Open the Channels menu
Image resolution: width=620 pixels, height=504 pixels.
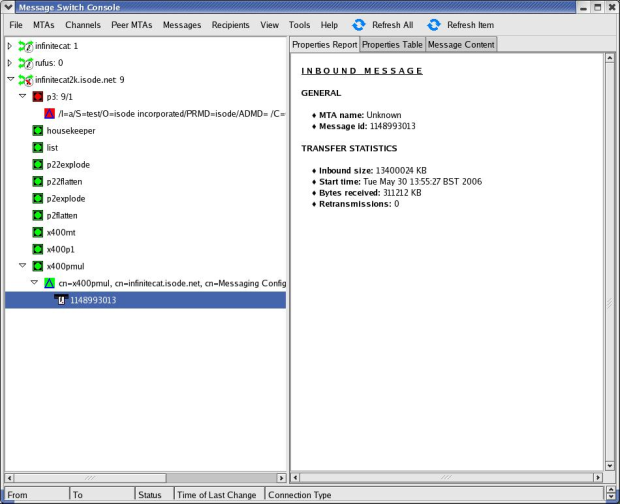[x=83, y=25]
